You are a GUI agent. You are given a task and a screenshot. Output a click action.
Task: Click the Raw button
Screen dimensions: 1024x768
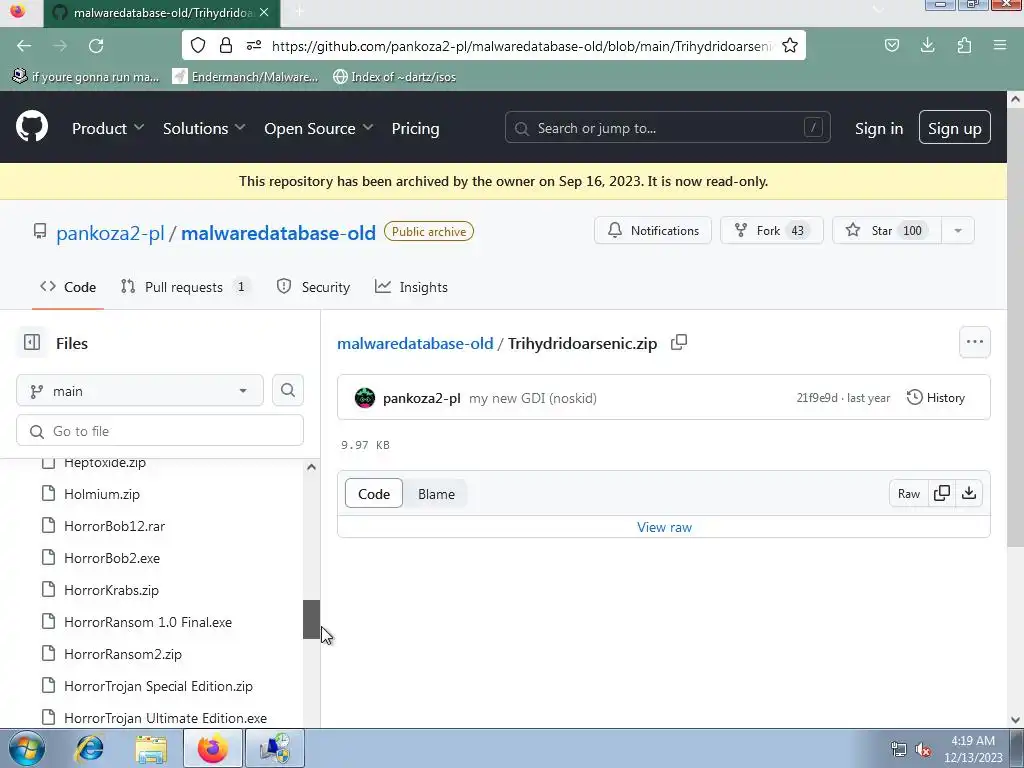pyautogui.click(x=908, y=493)
